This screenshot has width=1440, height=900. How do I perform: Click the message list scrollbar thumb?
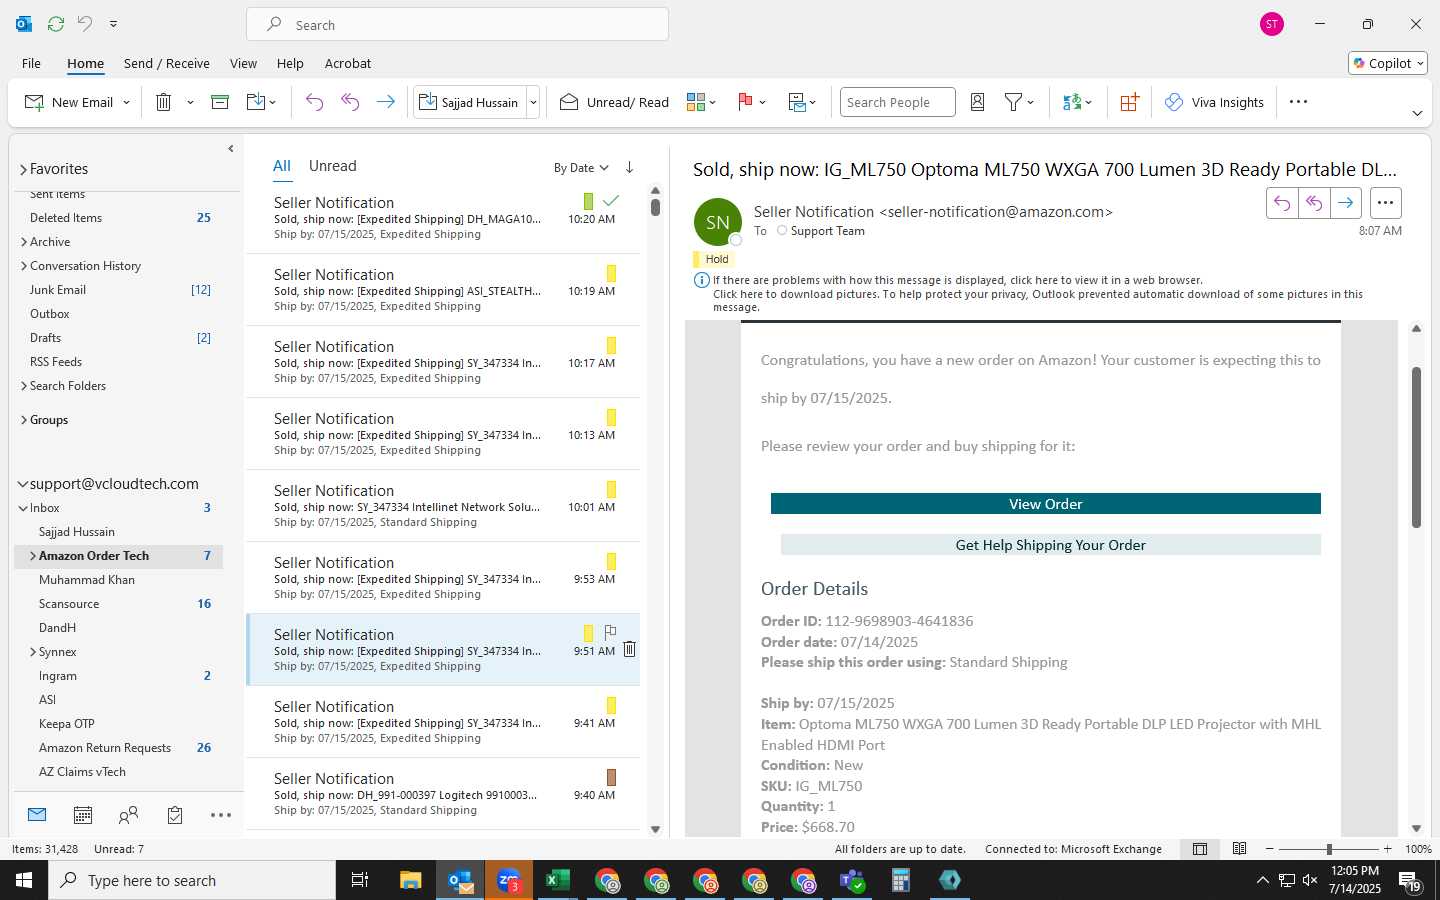(655, 207)
